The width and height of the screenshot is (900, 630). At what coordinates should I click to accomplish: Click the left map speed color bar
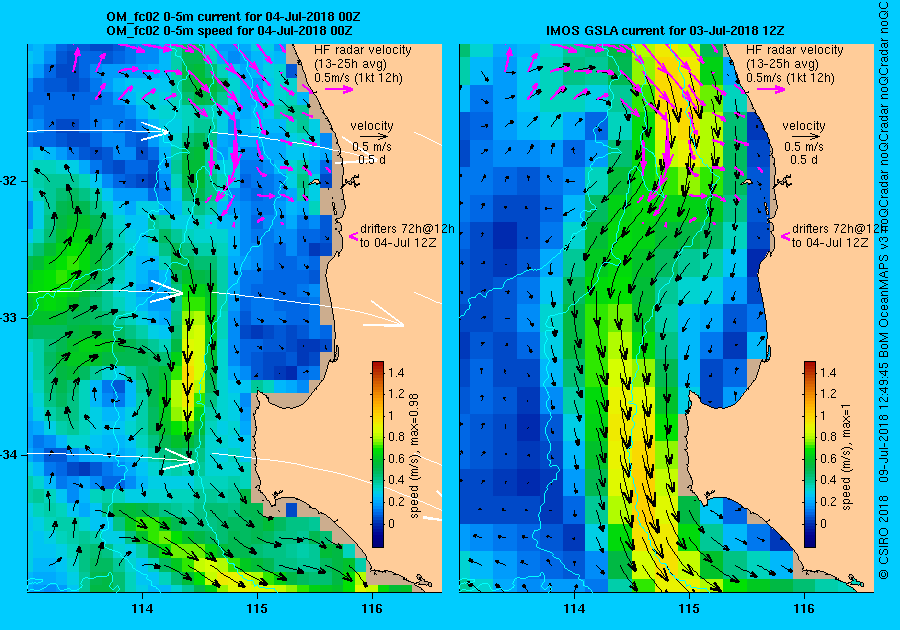[378, 454]
